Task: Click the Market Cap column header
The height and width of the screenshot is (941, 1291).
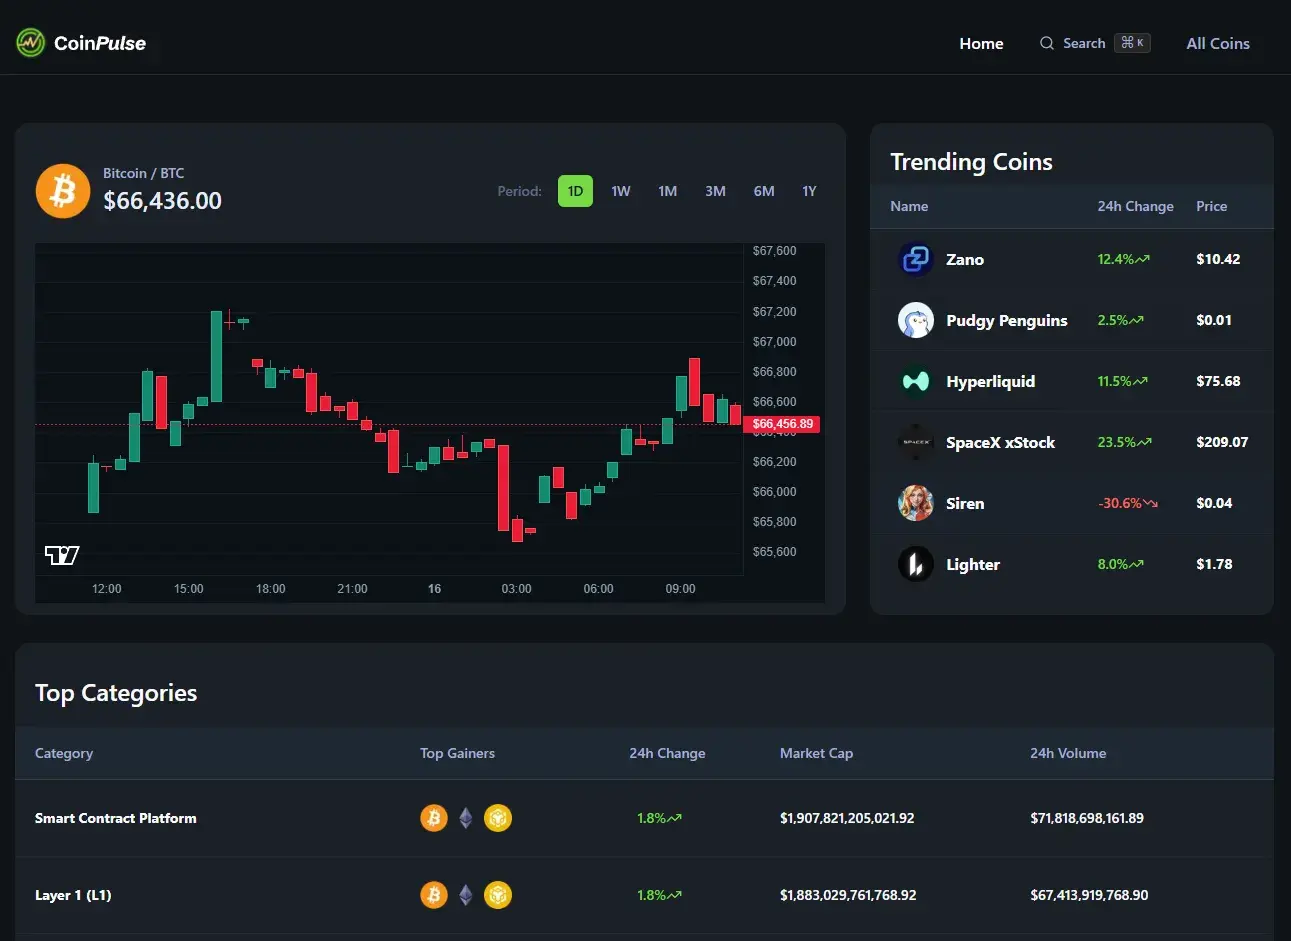Action: pos(816,753)
